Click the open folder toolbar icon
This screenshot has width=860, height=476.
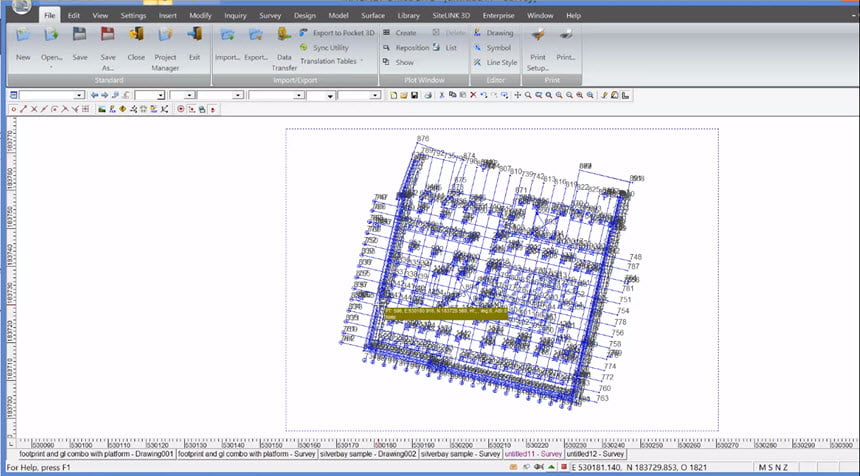pyautogui.click(x=404, y=95)
